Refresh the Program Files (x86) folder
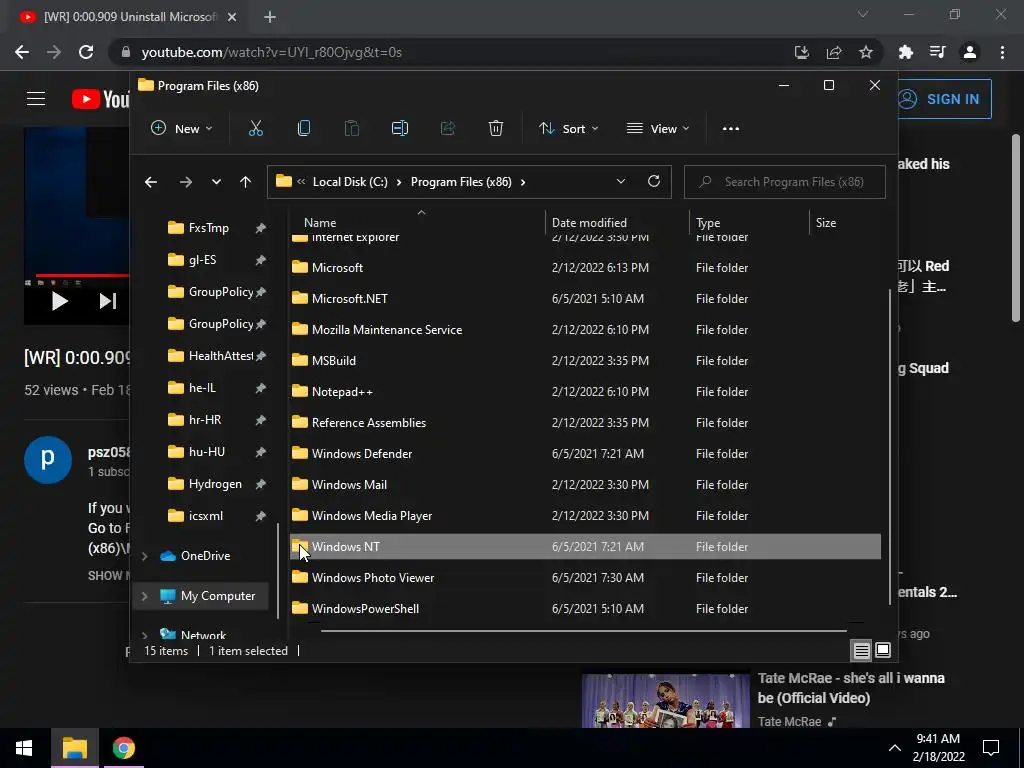Screen dimensions: 1024x768 [x=654, y=182]
